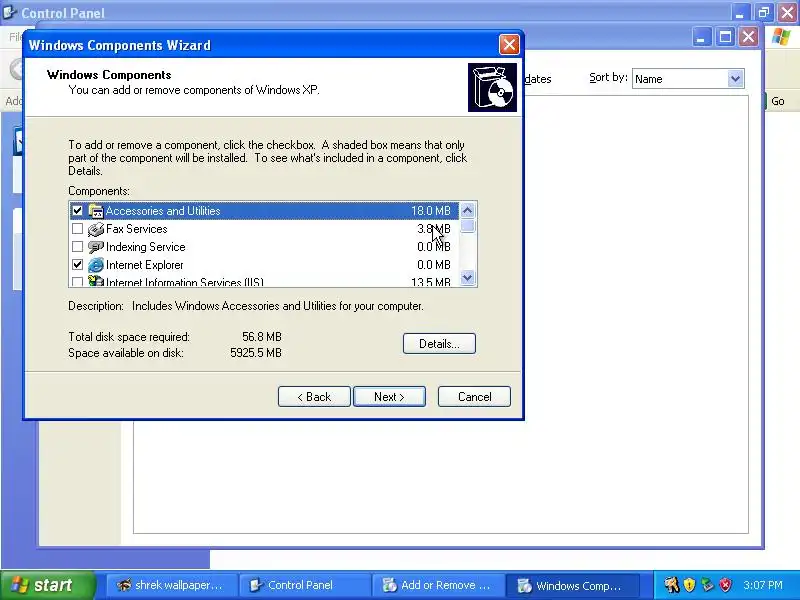
Task: Cancel the Windows Components Wizard
Action: click(474, 396)
